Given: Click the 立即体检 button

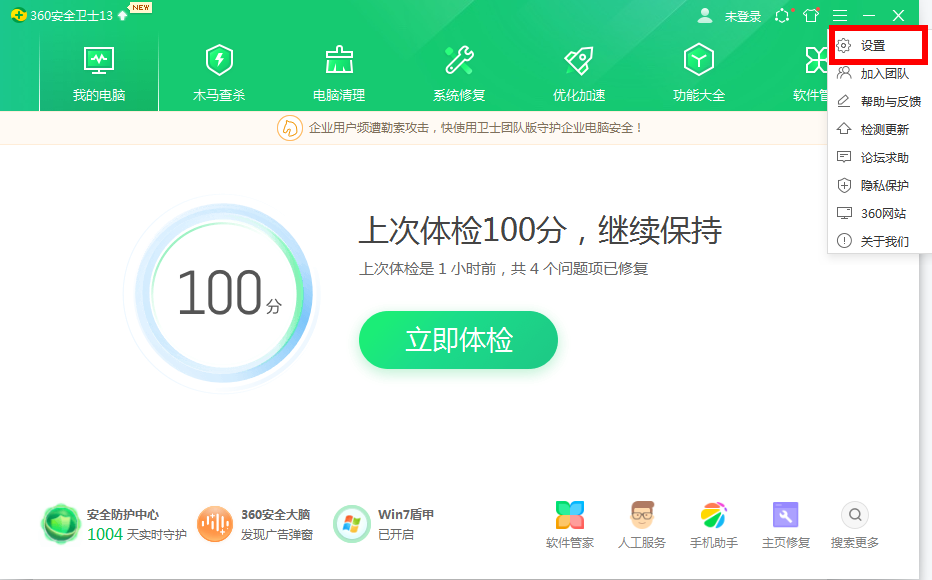Looking at the screenshot, I should click(x=458, y=340).
